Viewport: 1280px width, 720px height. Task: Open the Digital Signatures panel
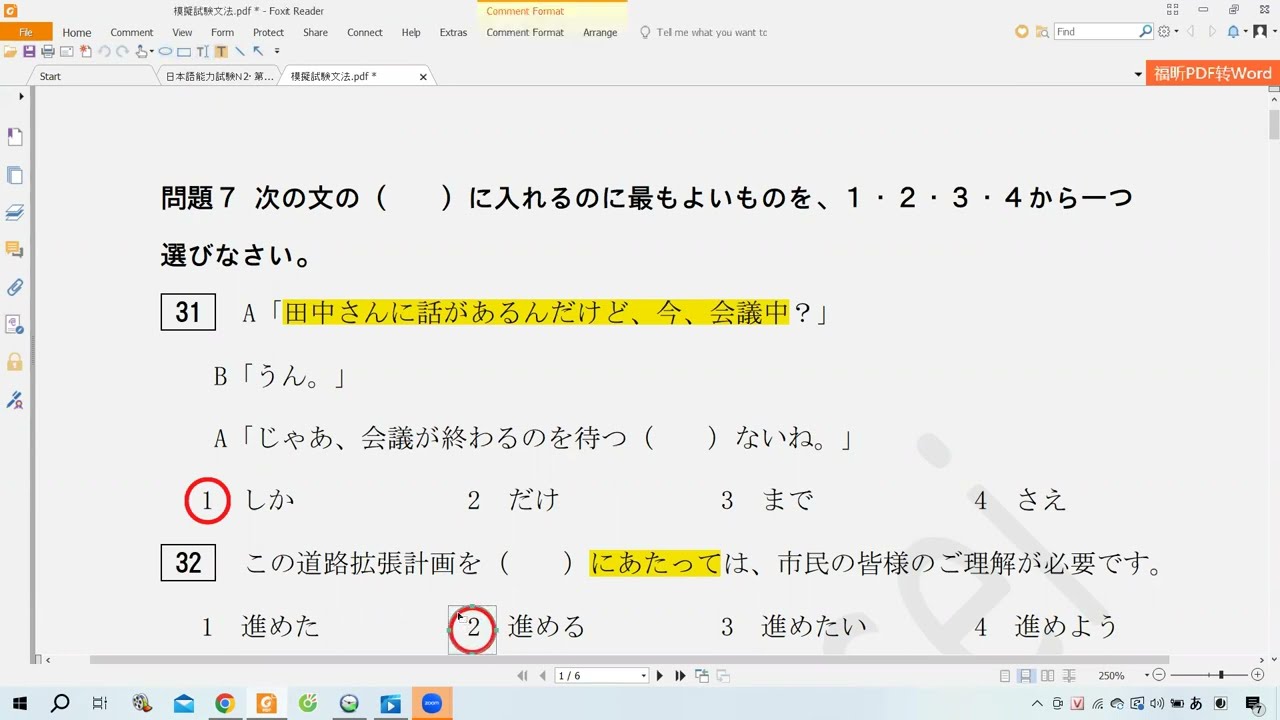(x=15, y=400)
